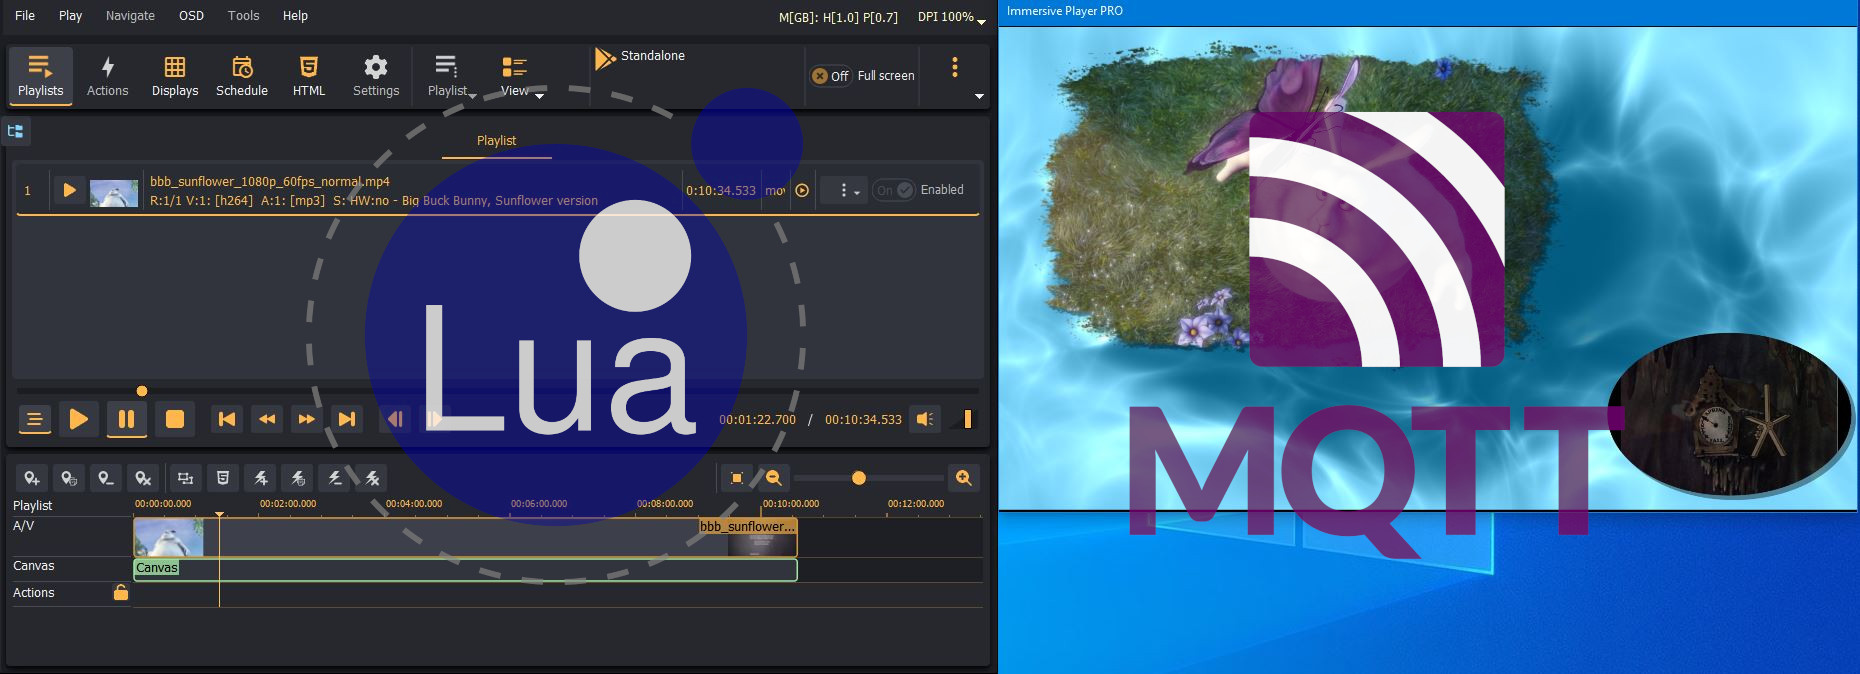The image size is (1860, 674).
Task: Click current time 00:01:22.700
Action: pos(758,420)
